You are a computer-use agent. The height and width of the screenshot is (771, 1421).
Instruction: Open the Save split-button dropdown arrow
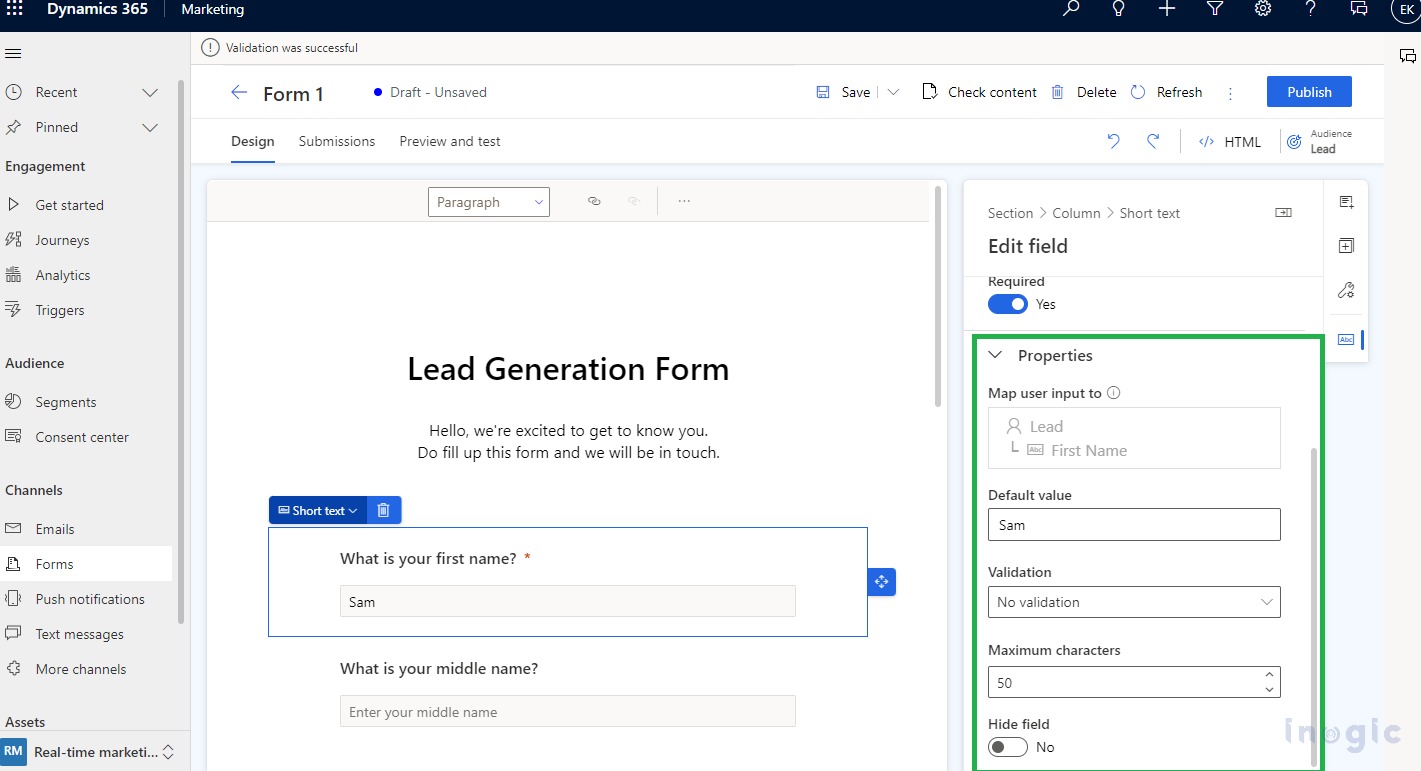point(894,92)
